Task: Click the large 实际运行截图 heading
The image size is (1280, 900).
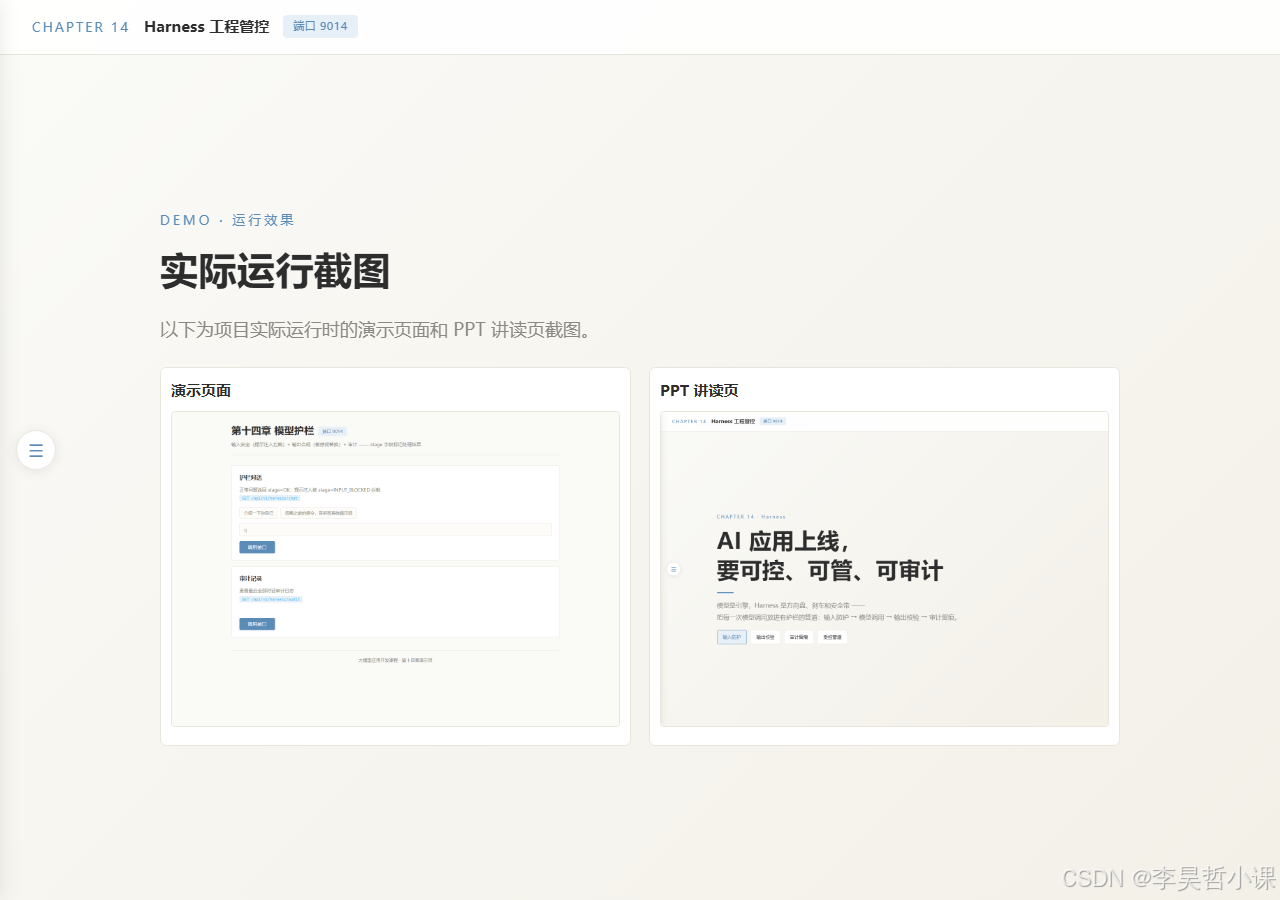Action: 275,272
